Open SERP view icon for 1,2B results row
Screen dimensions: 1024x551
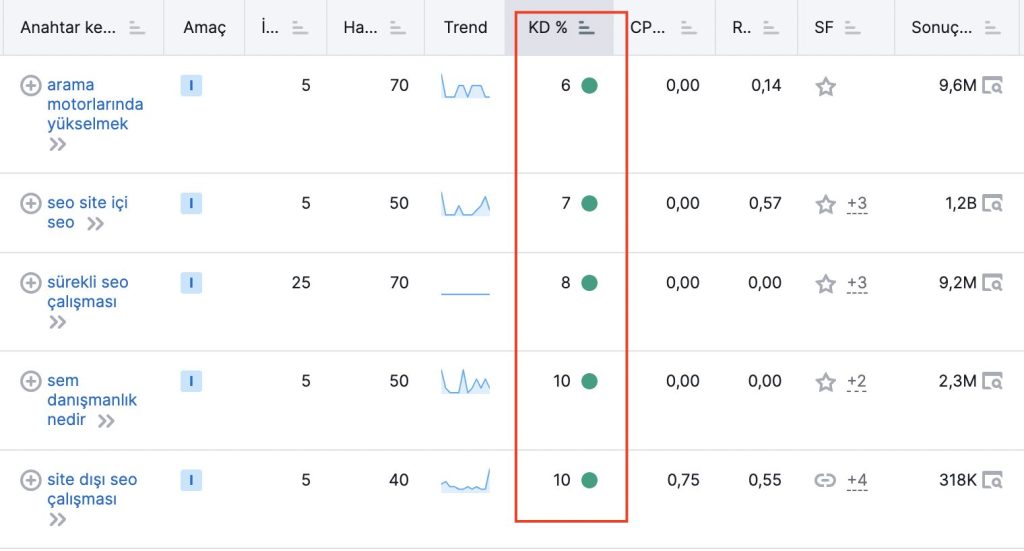tap(992, 204)
